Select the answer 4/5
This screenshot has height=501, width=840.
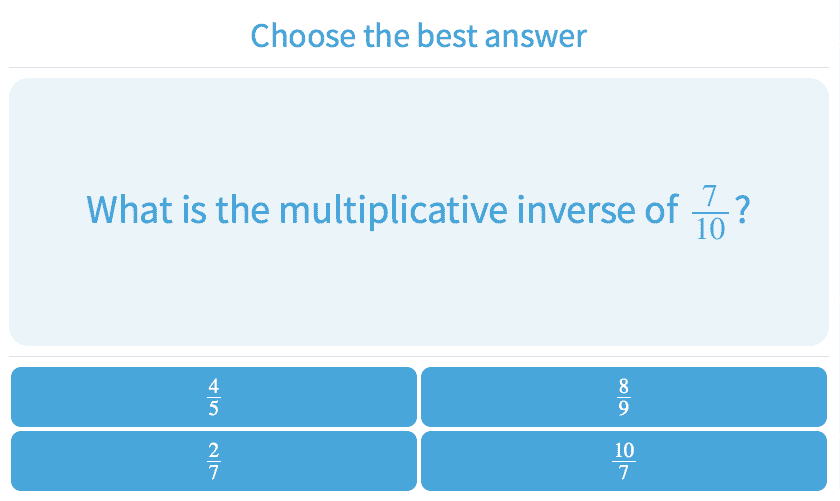[213, 397]
